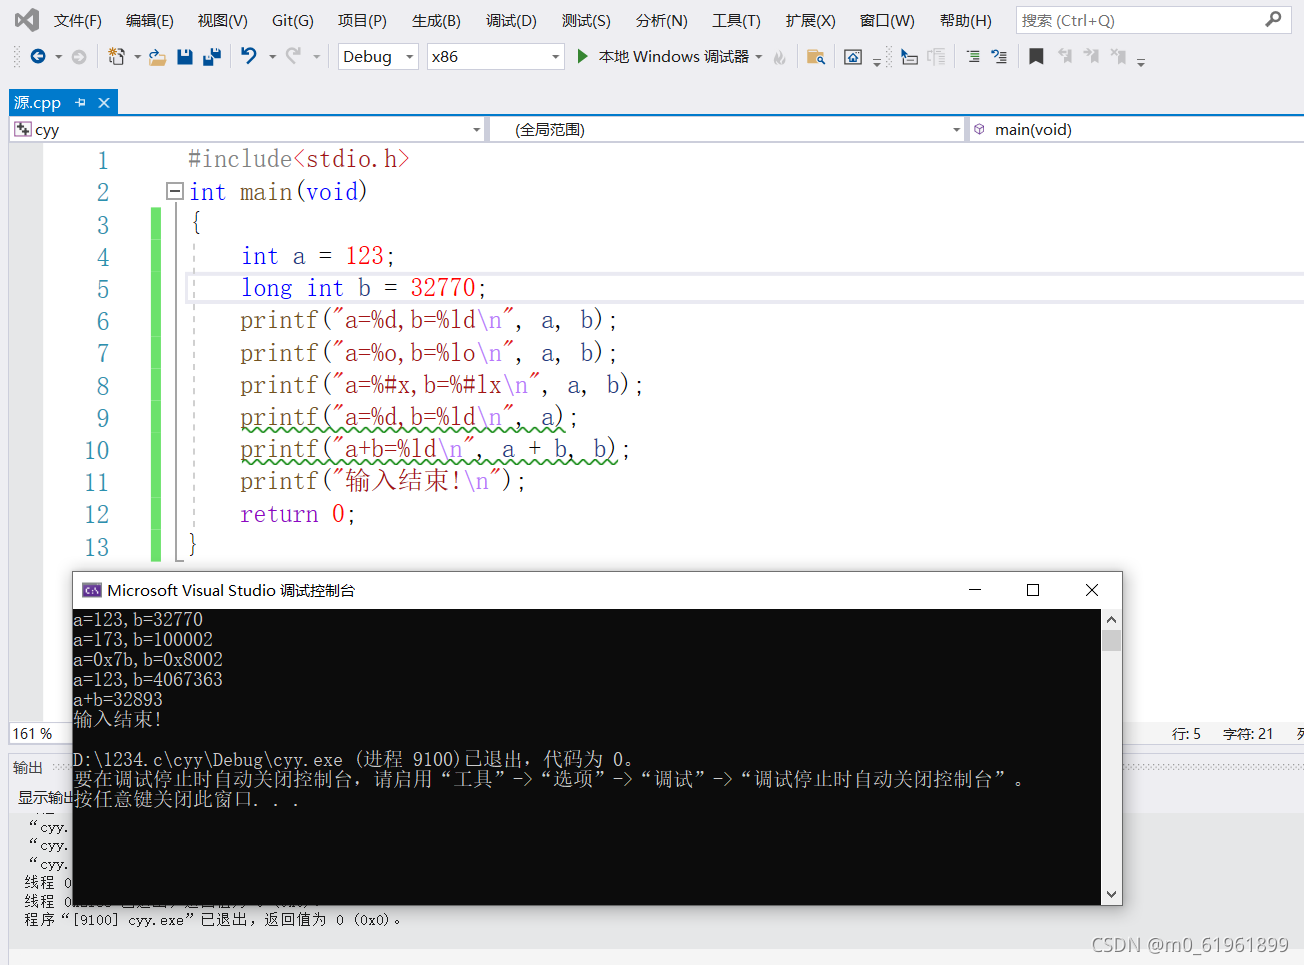Click the 输出 panel title

pyautogui.click(x=28, y=768)
